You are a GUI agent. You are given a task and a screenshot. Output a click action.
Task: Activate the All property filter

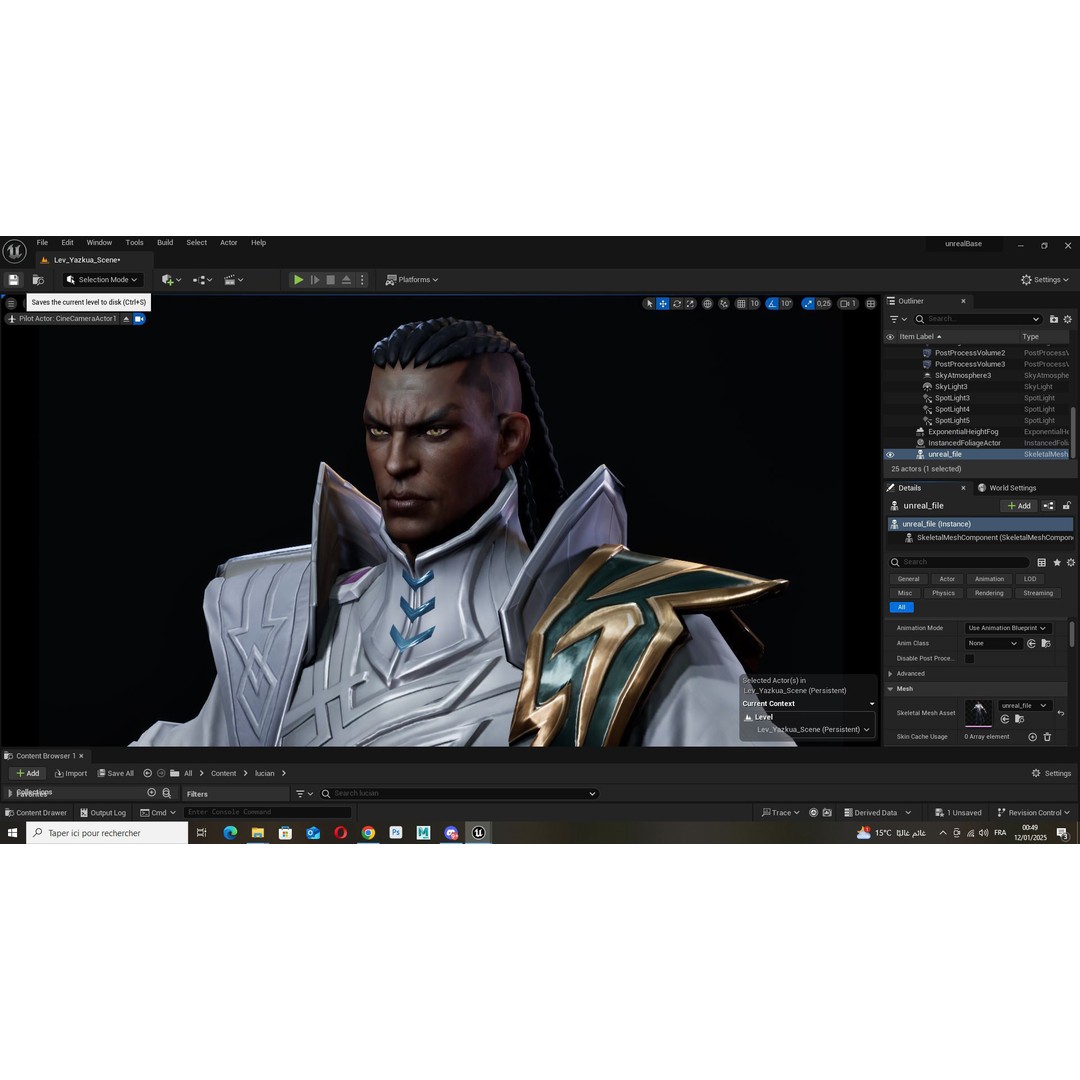(902, 607)
